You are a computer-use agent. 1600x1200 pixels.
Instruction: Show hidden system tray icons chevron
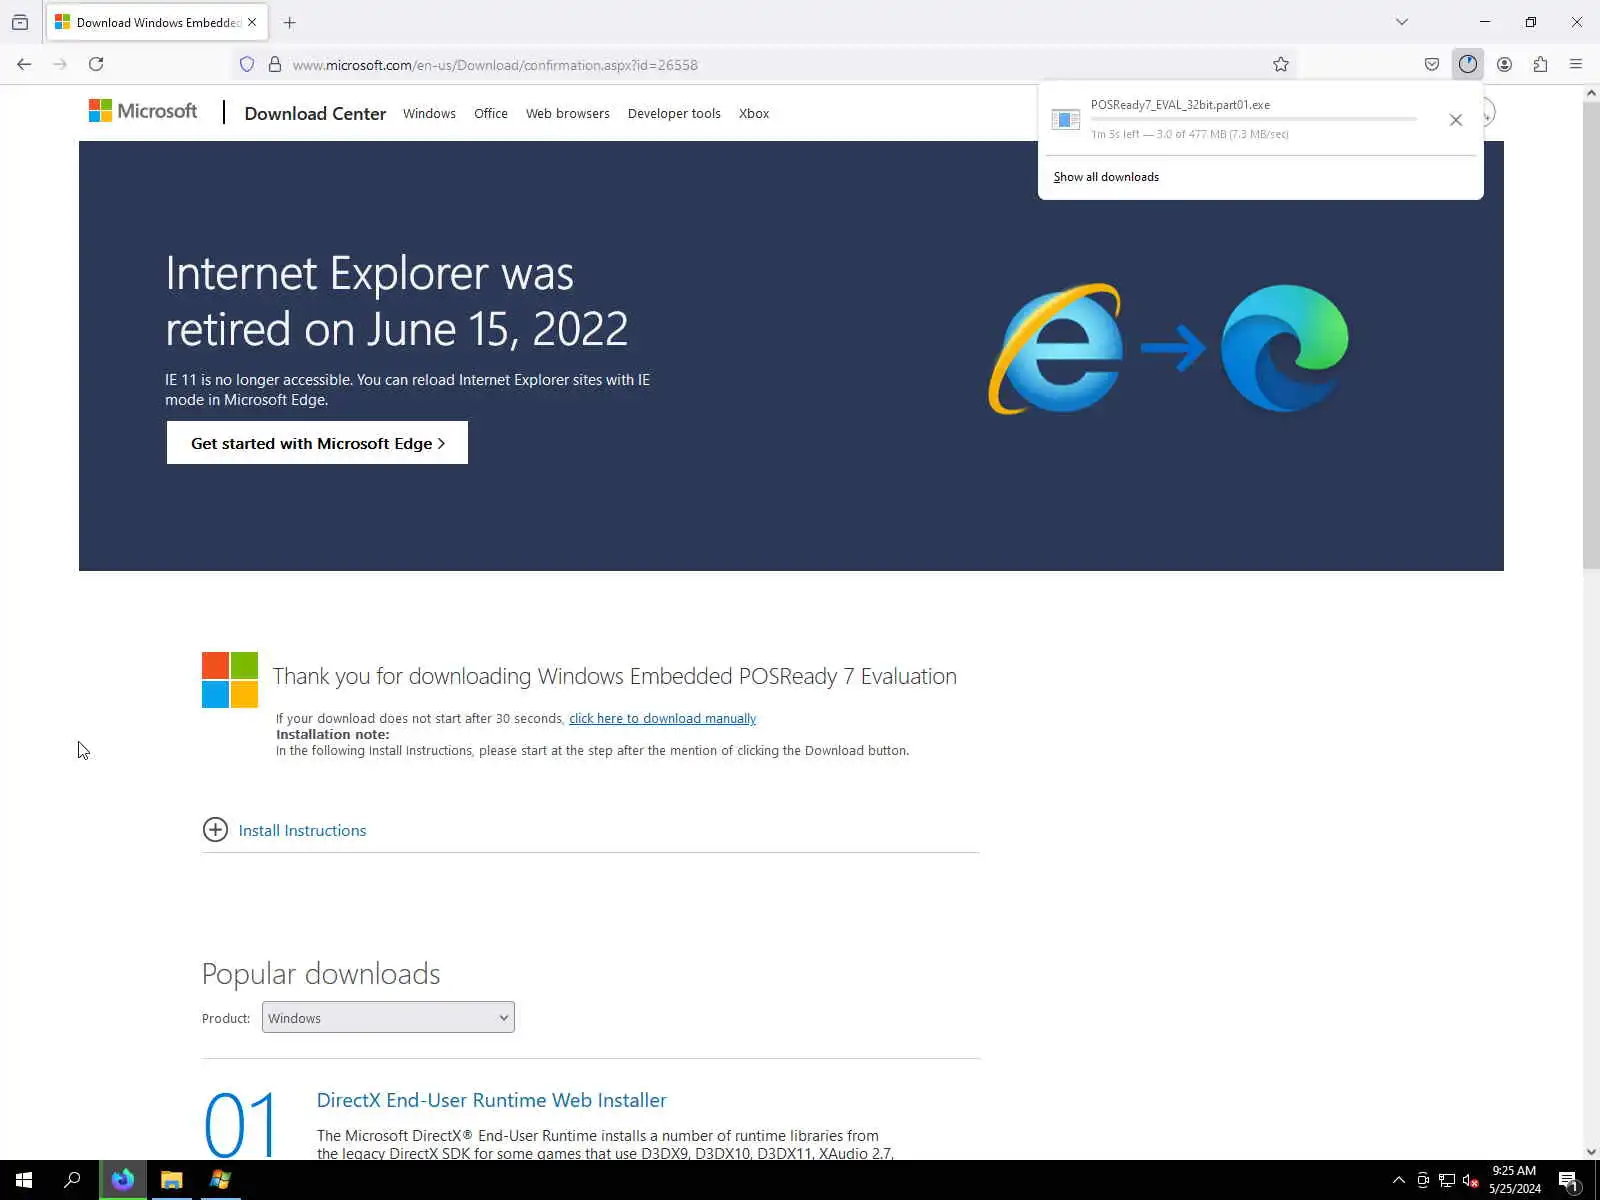click(x=1399, y=1180)
